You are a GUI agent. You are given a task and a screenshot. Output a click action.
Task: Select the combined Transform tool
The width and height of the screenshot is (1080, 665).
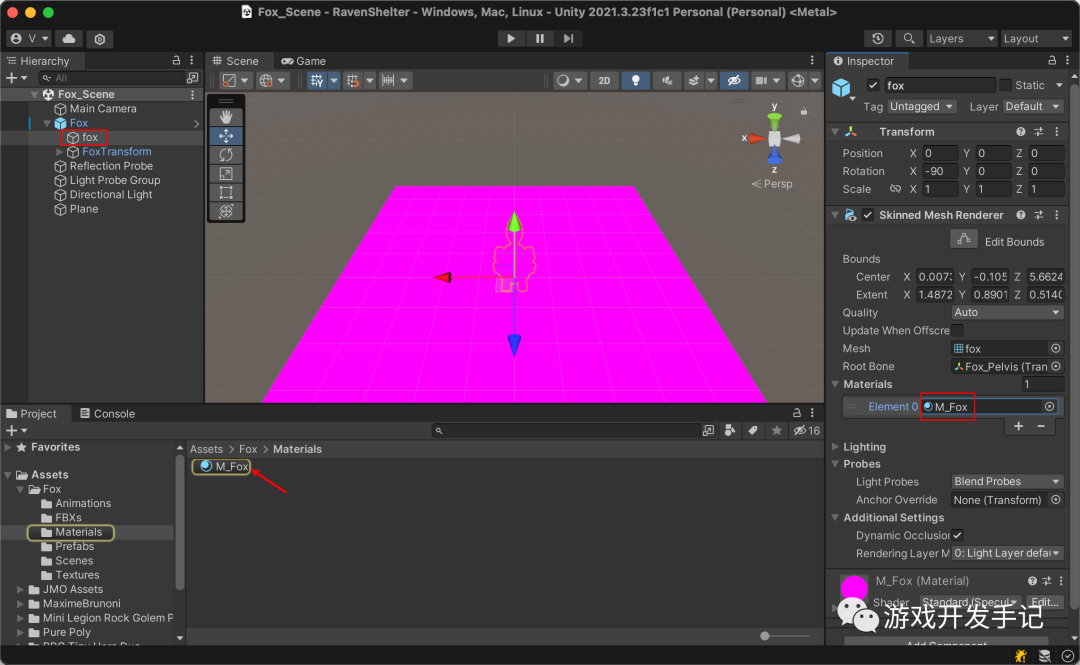226,211
